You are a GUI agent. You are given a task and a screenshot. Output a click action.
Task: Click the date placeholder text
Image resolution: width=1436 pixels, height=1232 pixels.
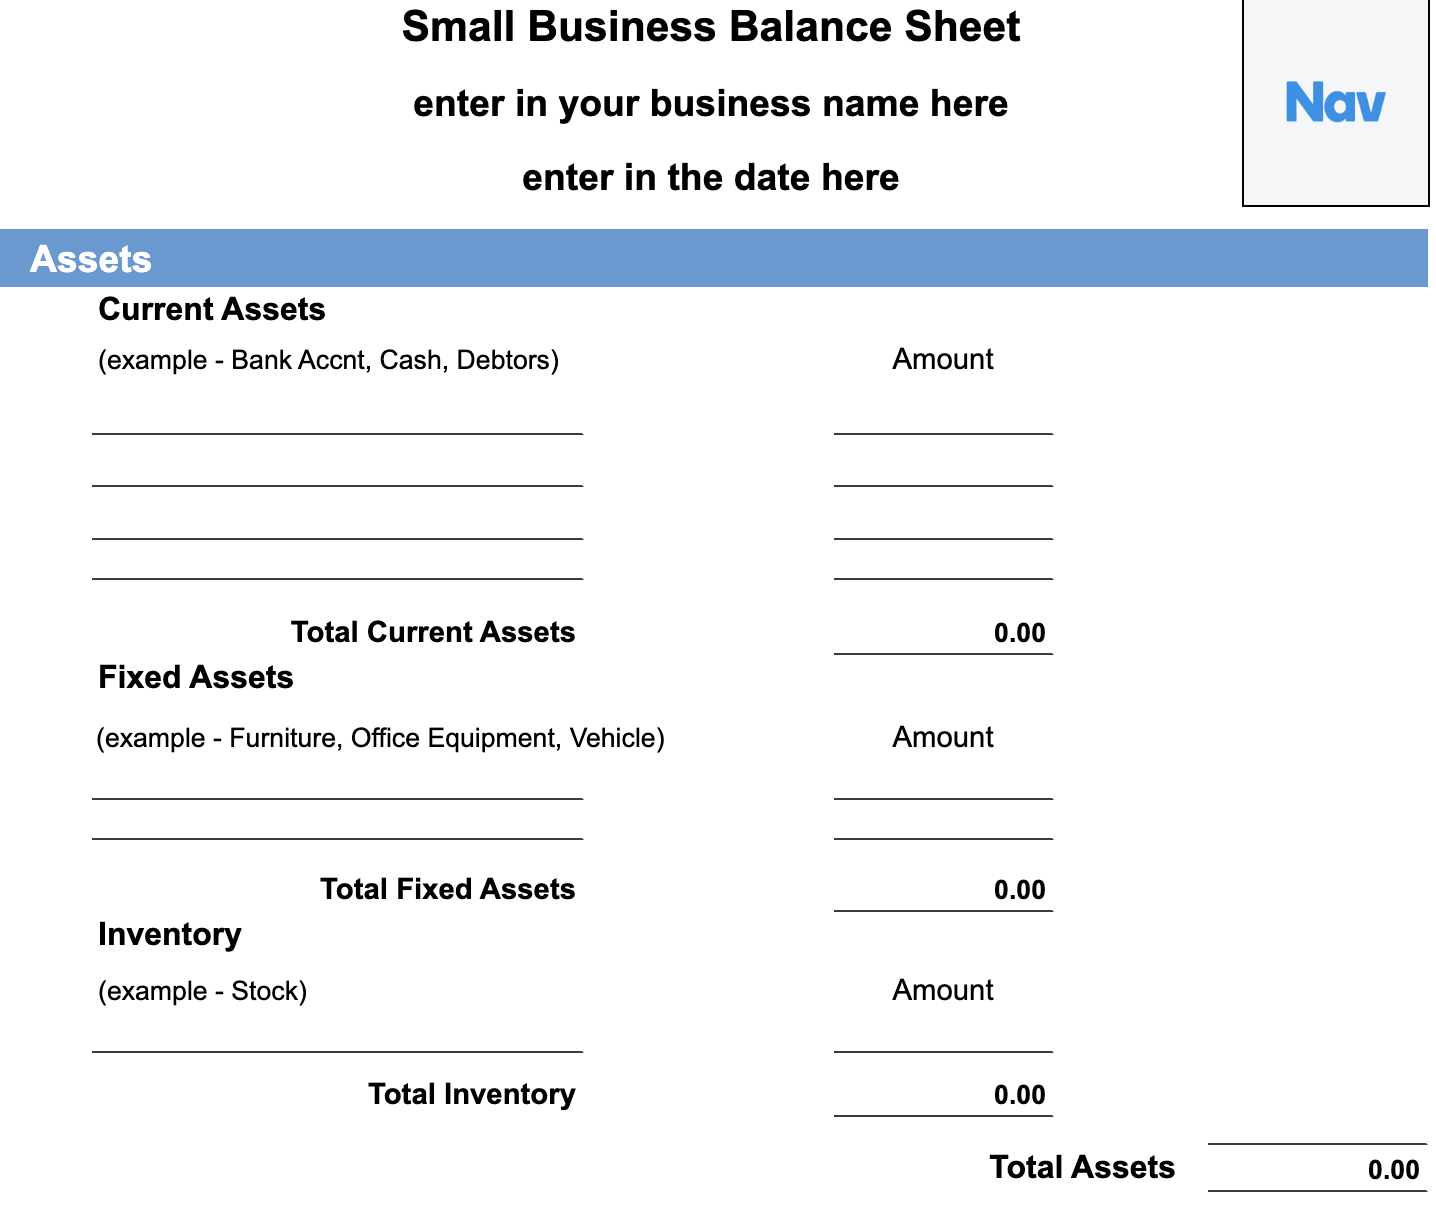point(710,177)
